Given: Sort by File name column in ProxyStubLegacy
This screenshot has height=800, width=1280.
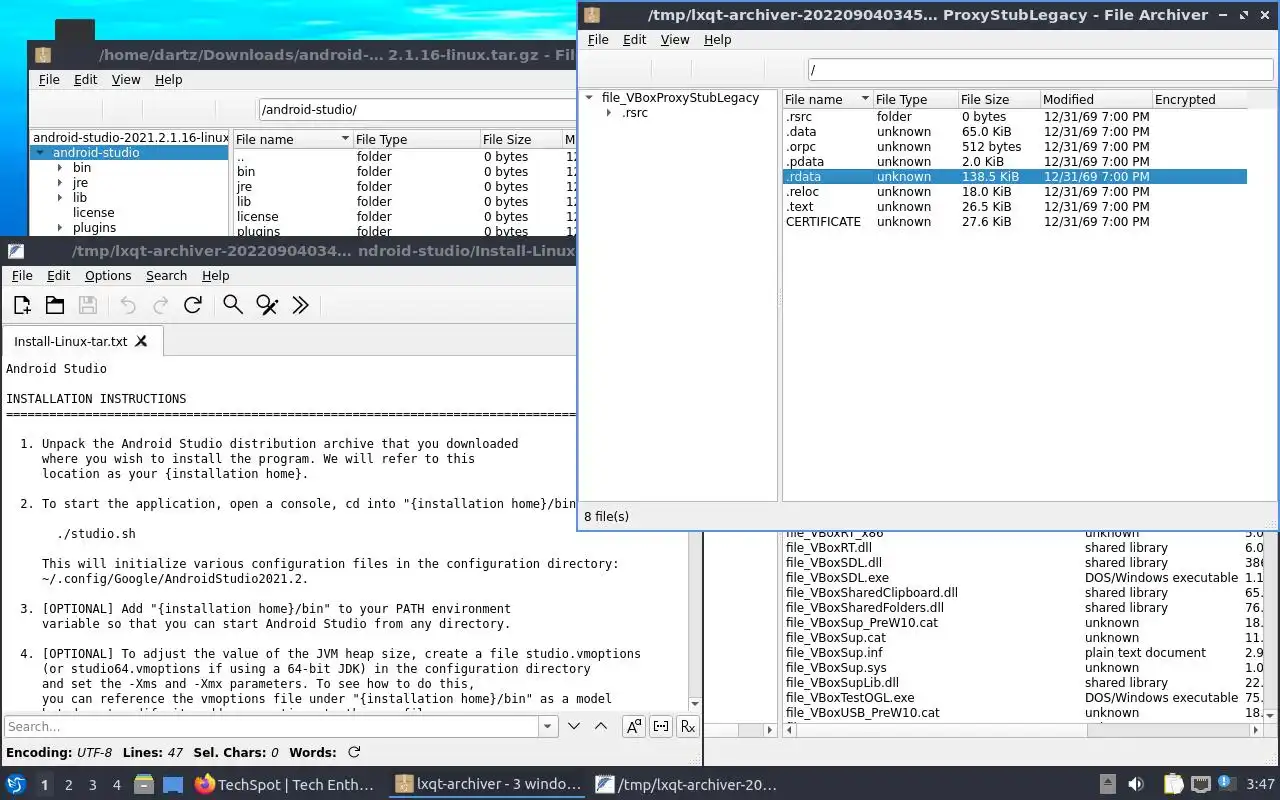Looking at the screenshot, I should tap(827, 99).
